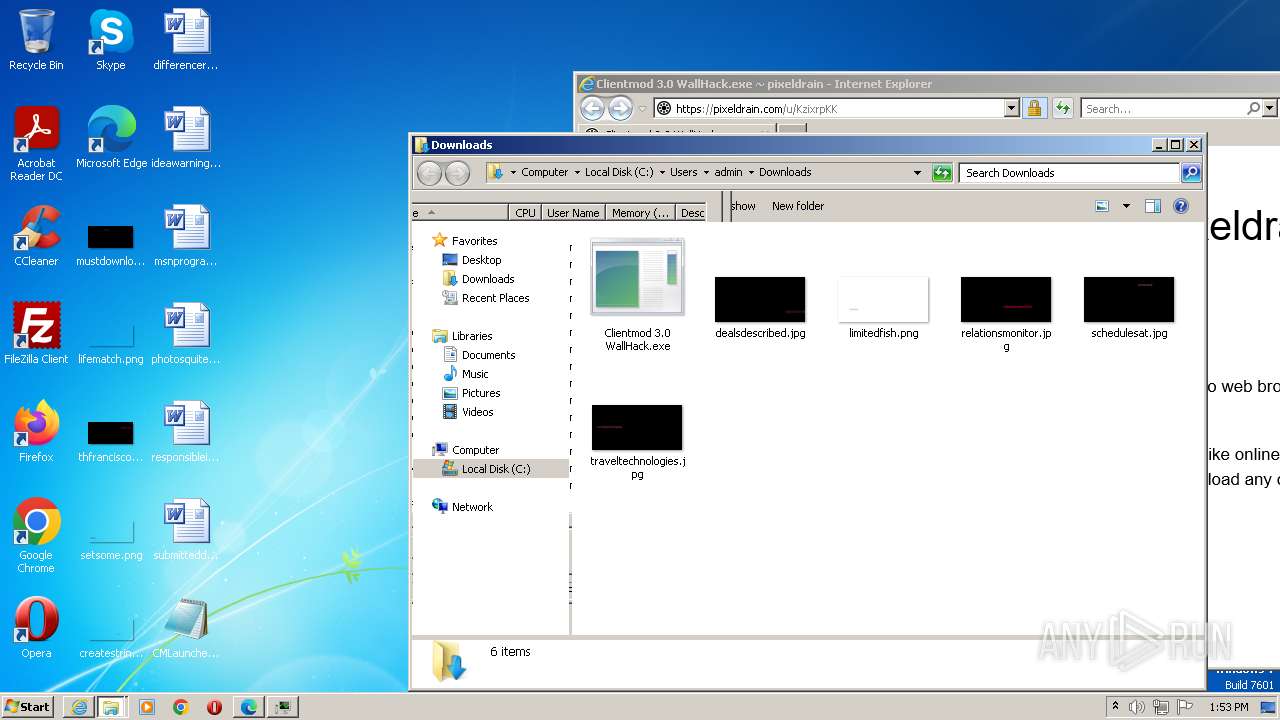Click the Search Downloads field
Viewport: 1280px width, 720px height.
click(1069, 173)
